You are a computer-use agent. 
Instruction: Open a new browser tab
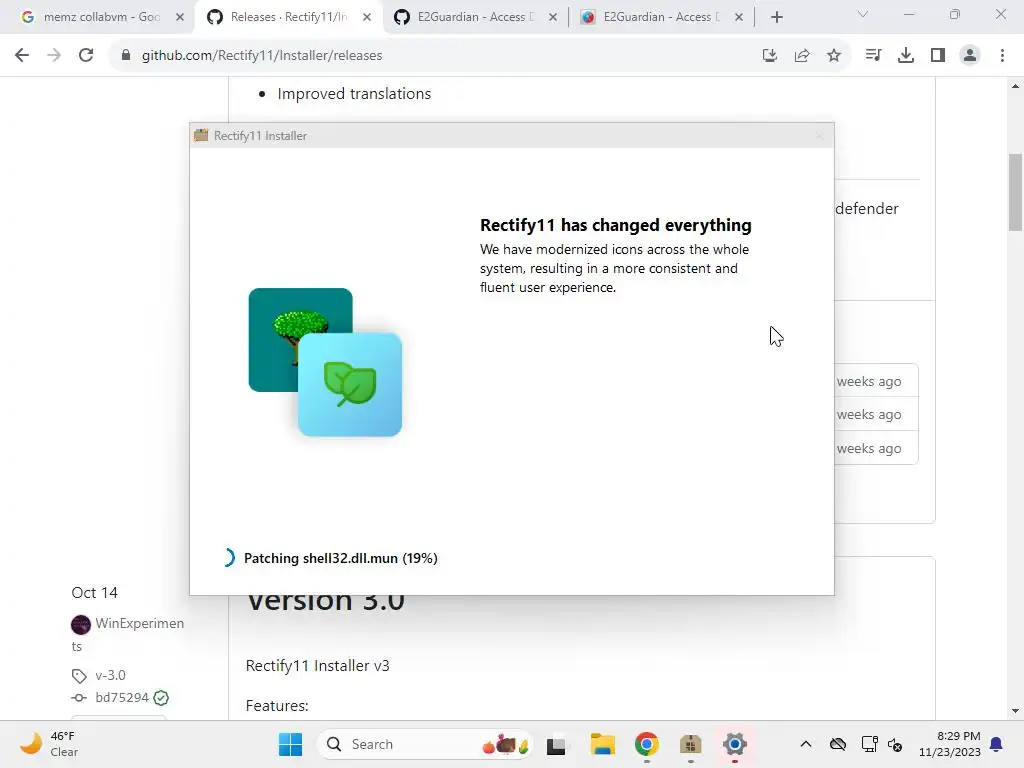[776, 18]
